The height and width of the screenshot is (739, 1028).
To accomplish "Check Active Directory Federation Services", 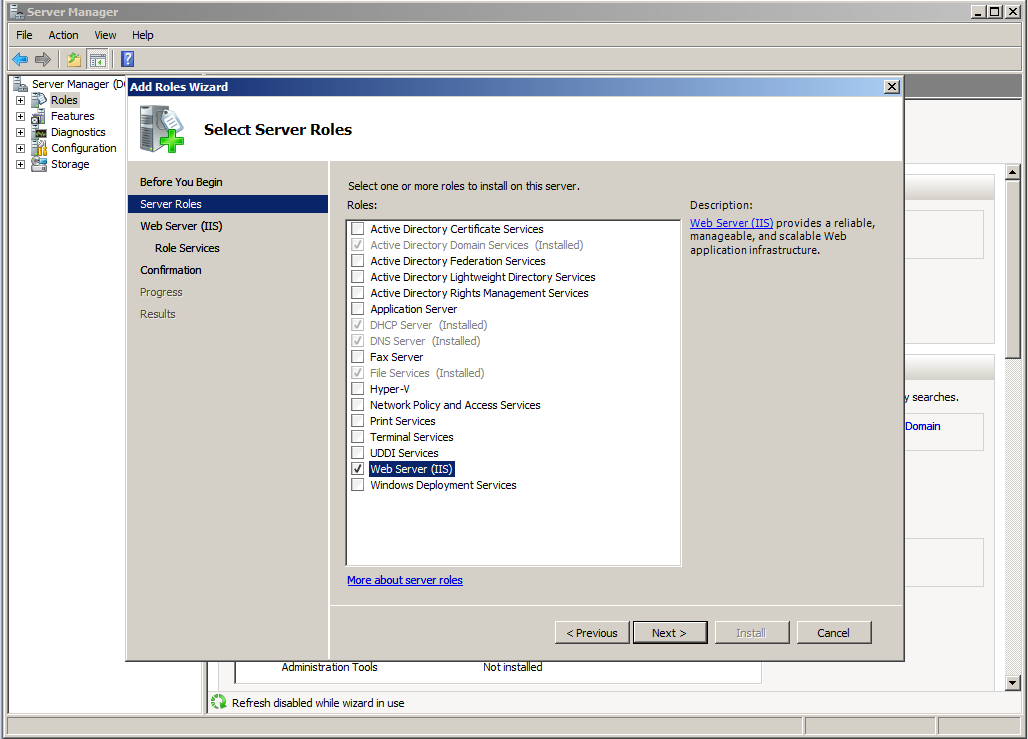I will click(x=357, y=261).
